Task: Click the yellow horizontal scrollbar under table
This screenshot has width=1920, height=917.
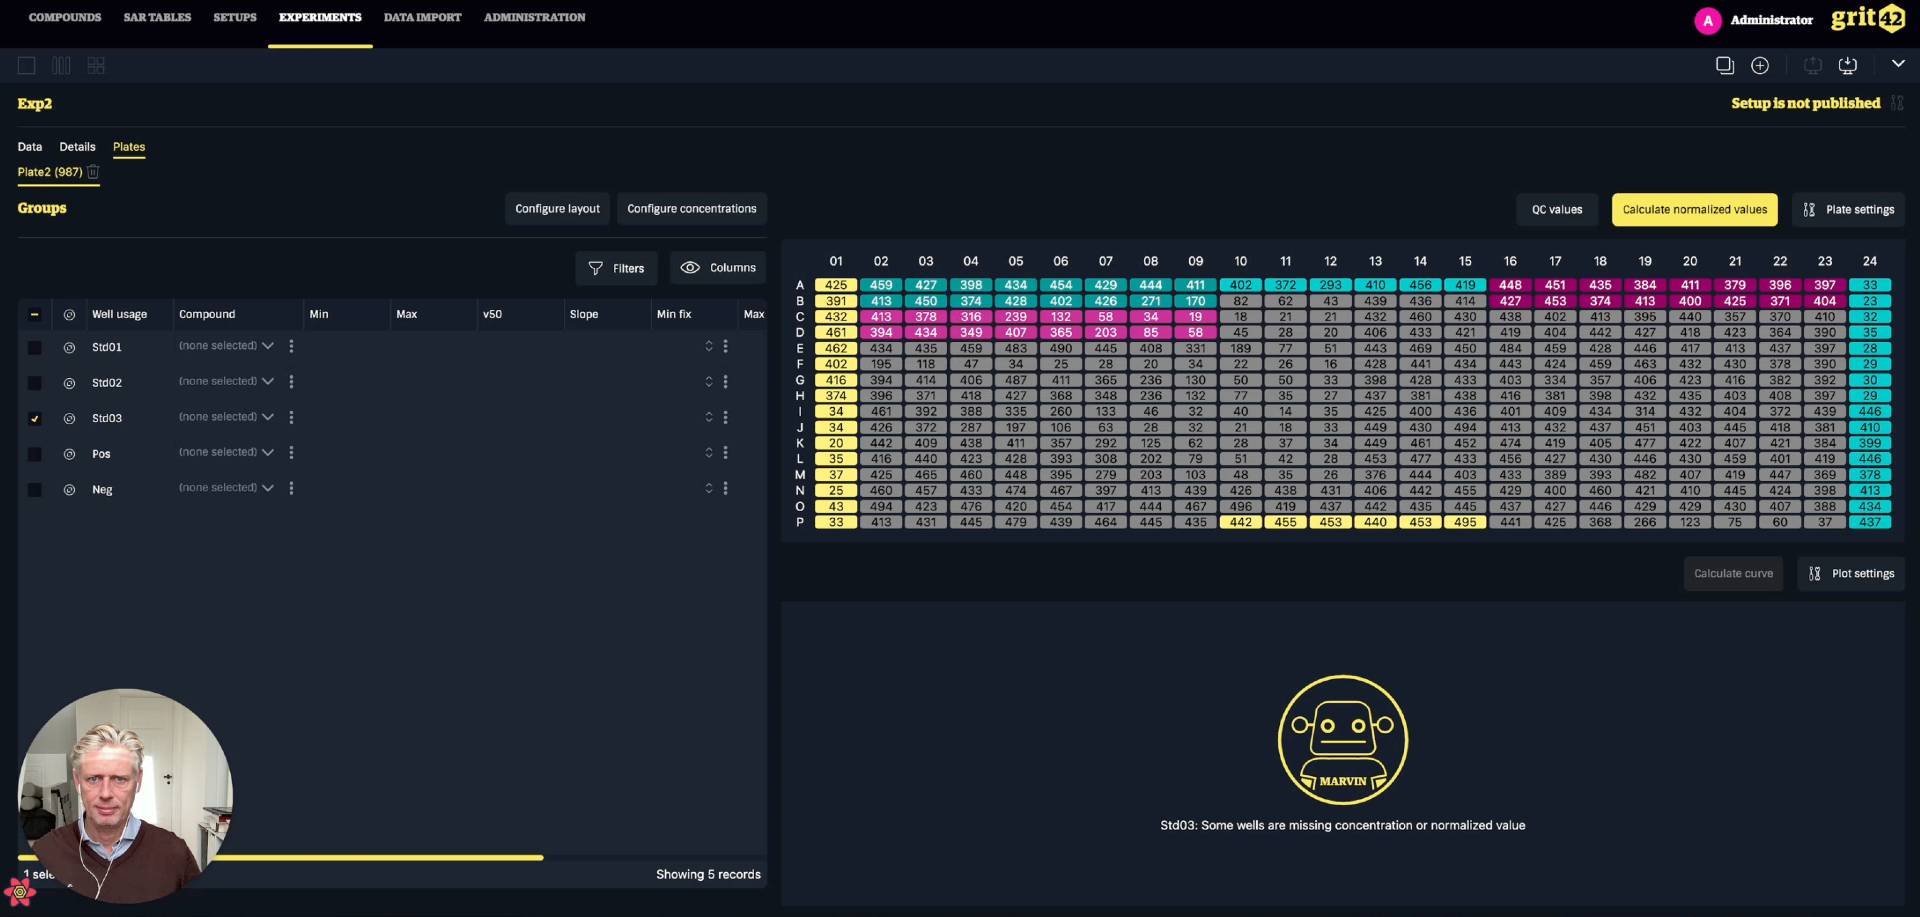Action: pos(380,858)
